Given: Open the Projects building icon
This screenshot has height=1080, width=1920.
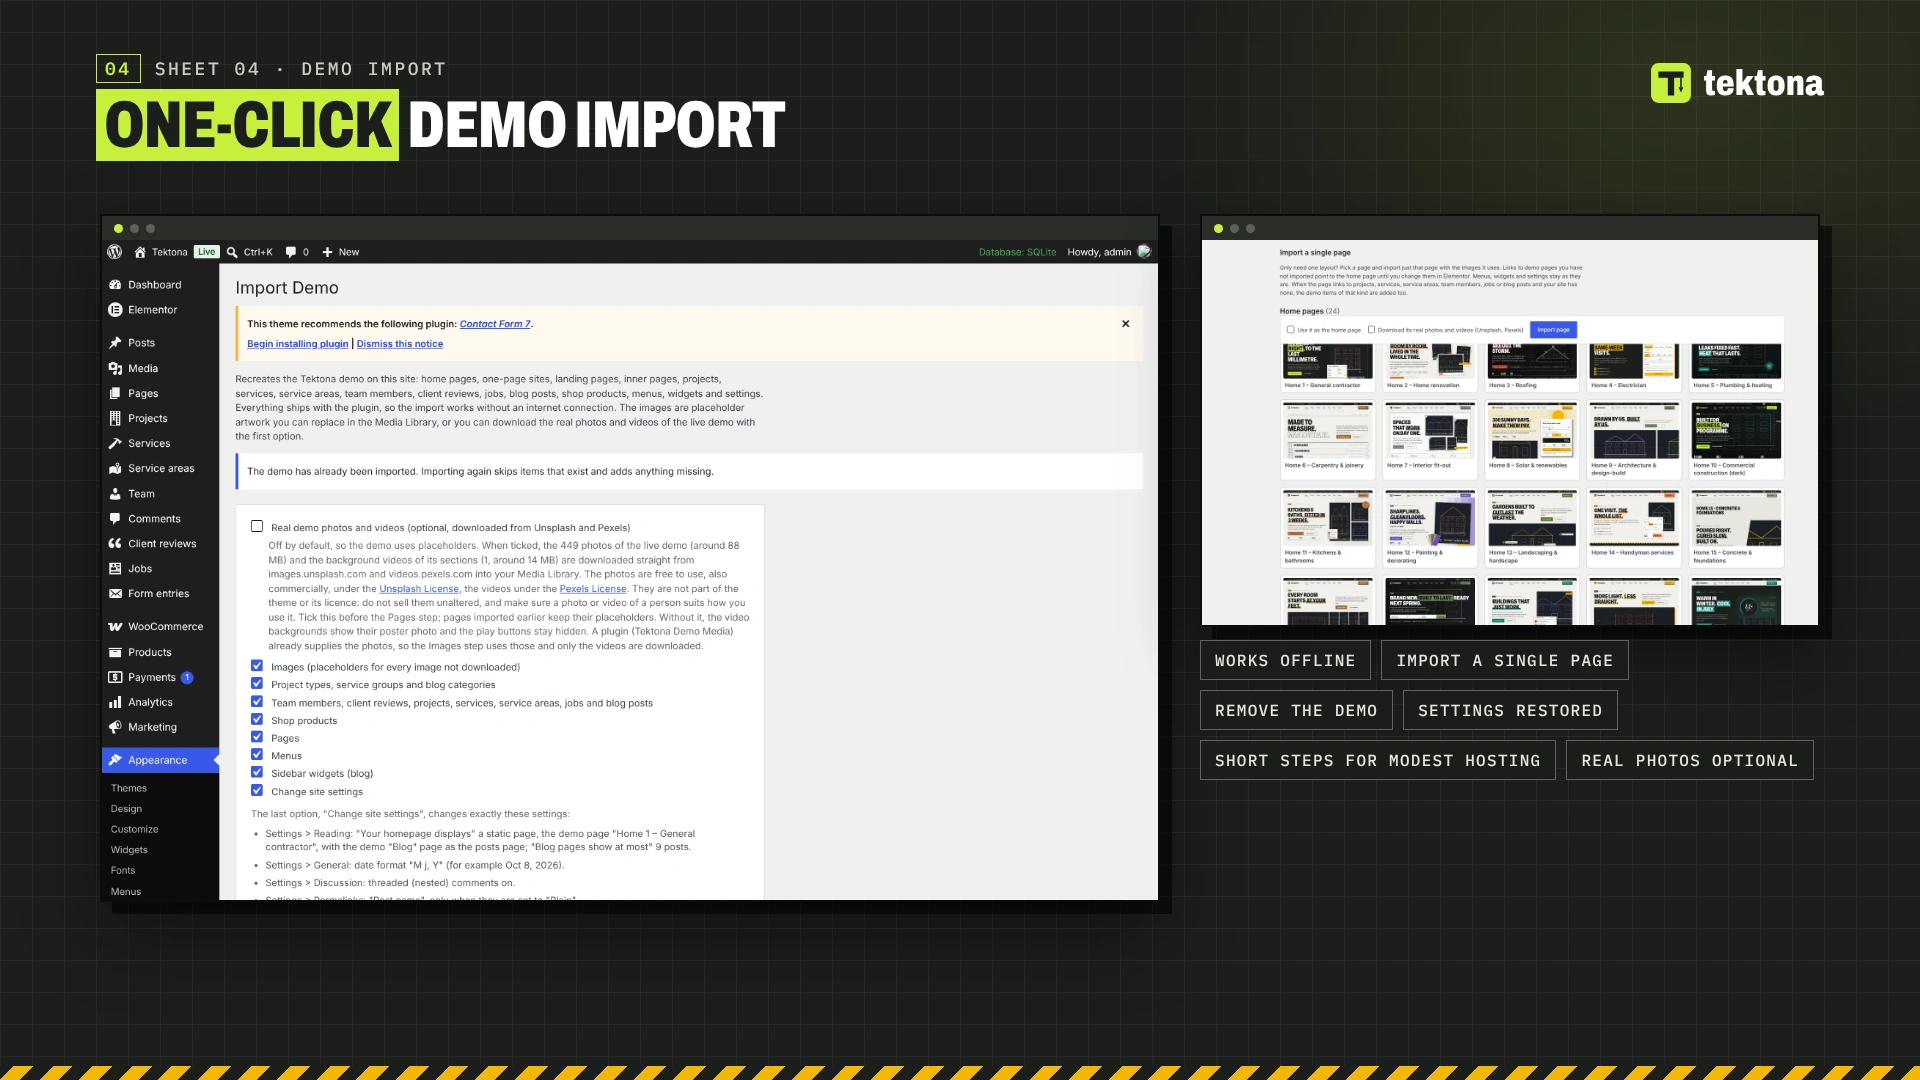Looking at the screenshot, I should [x=115, y=419].
